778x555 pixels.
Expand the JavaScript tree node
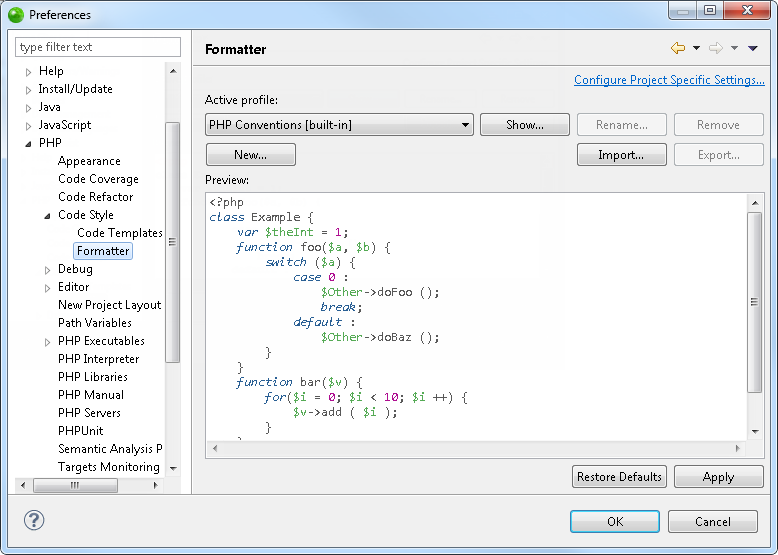[x=28, y=126]
